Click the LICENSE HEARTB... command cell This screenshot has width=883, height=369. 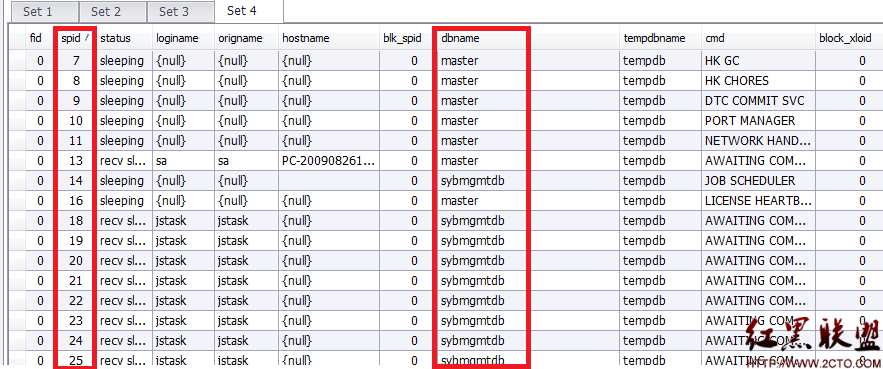pos(758,201)
